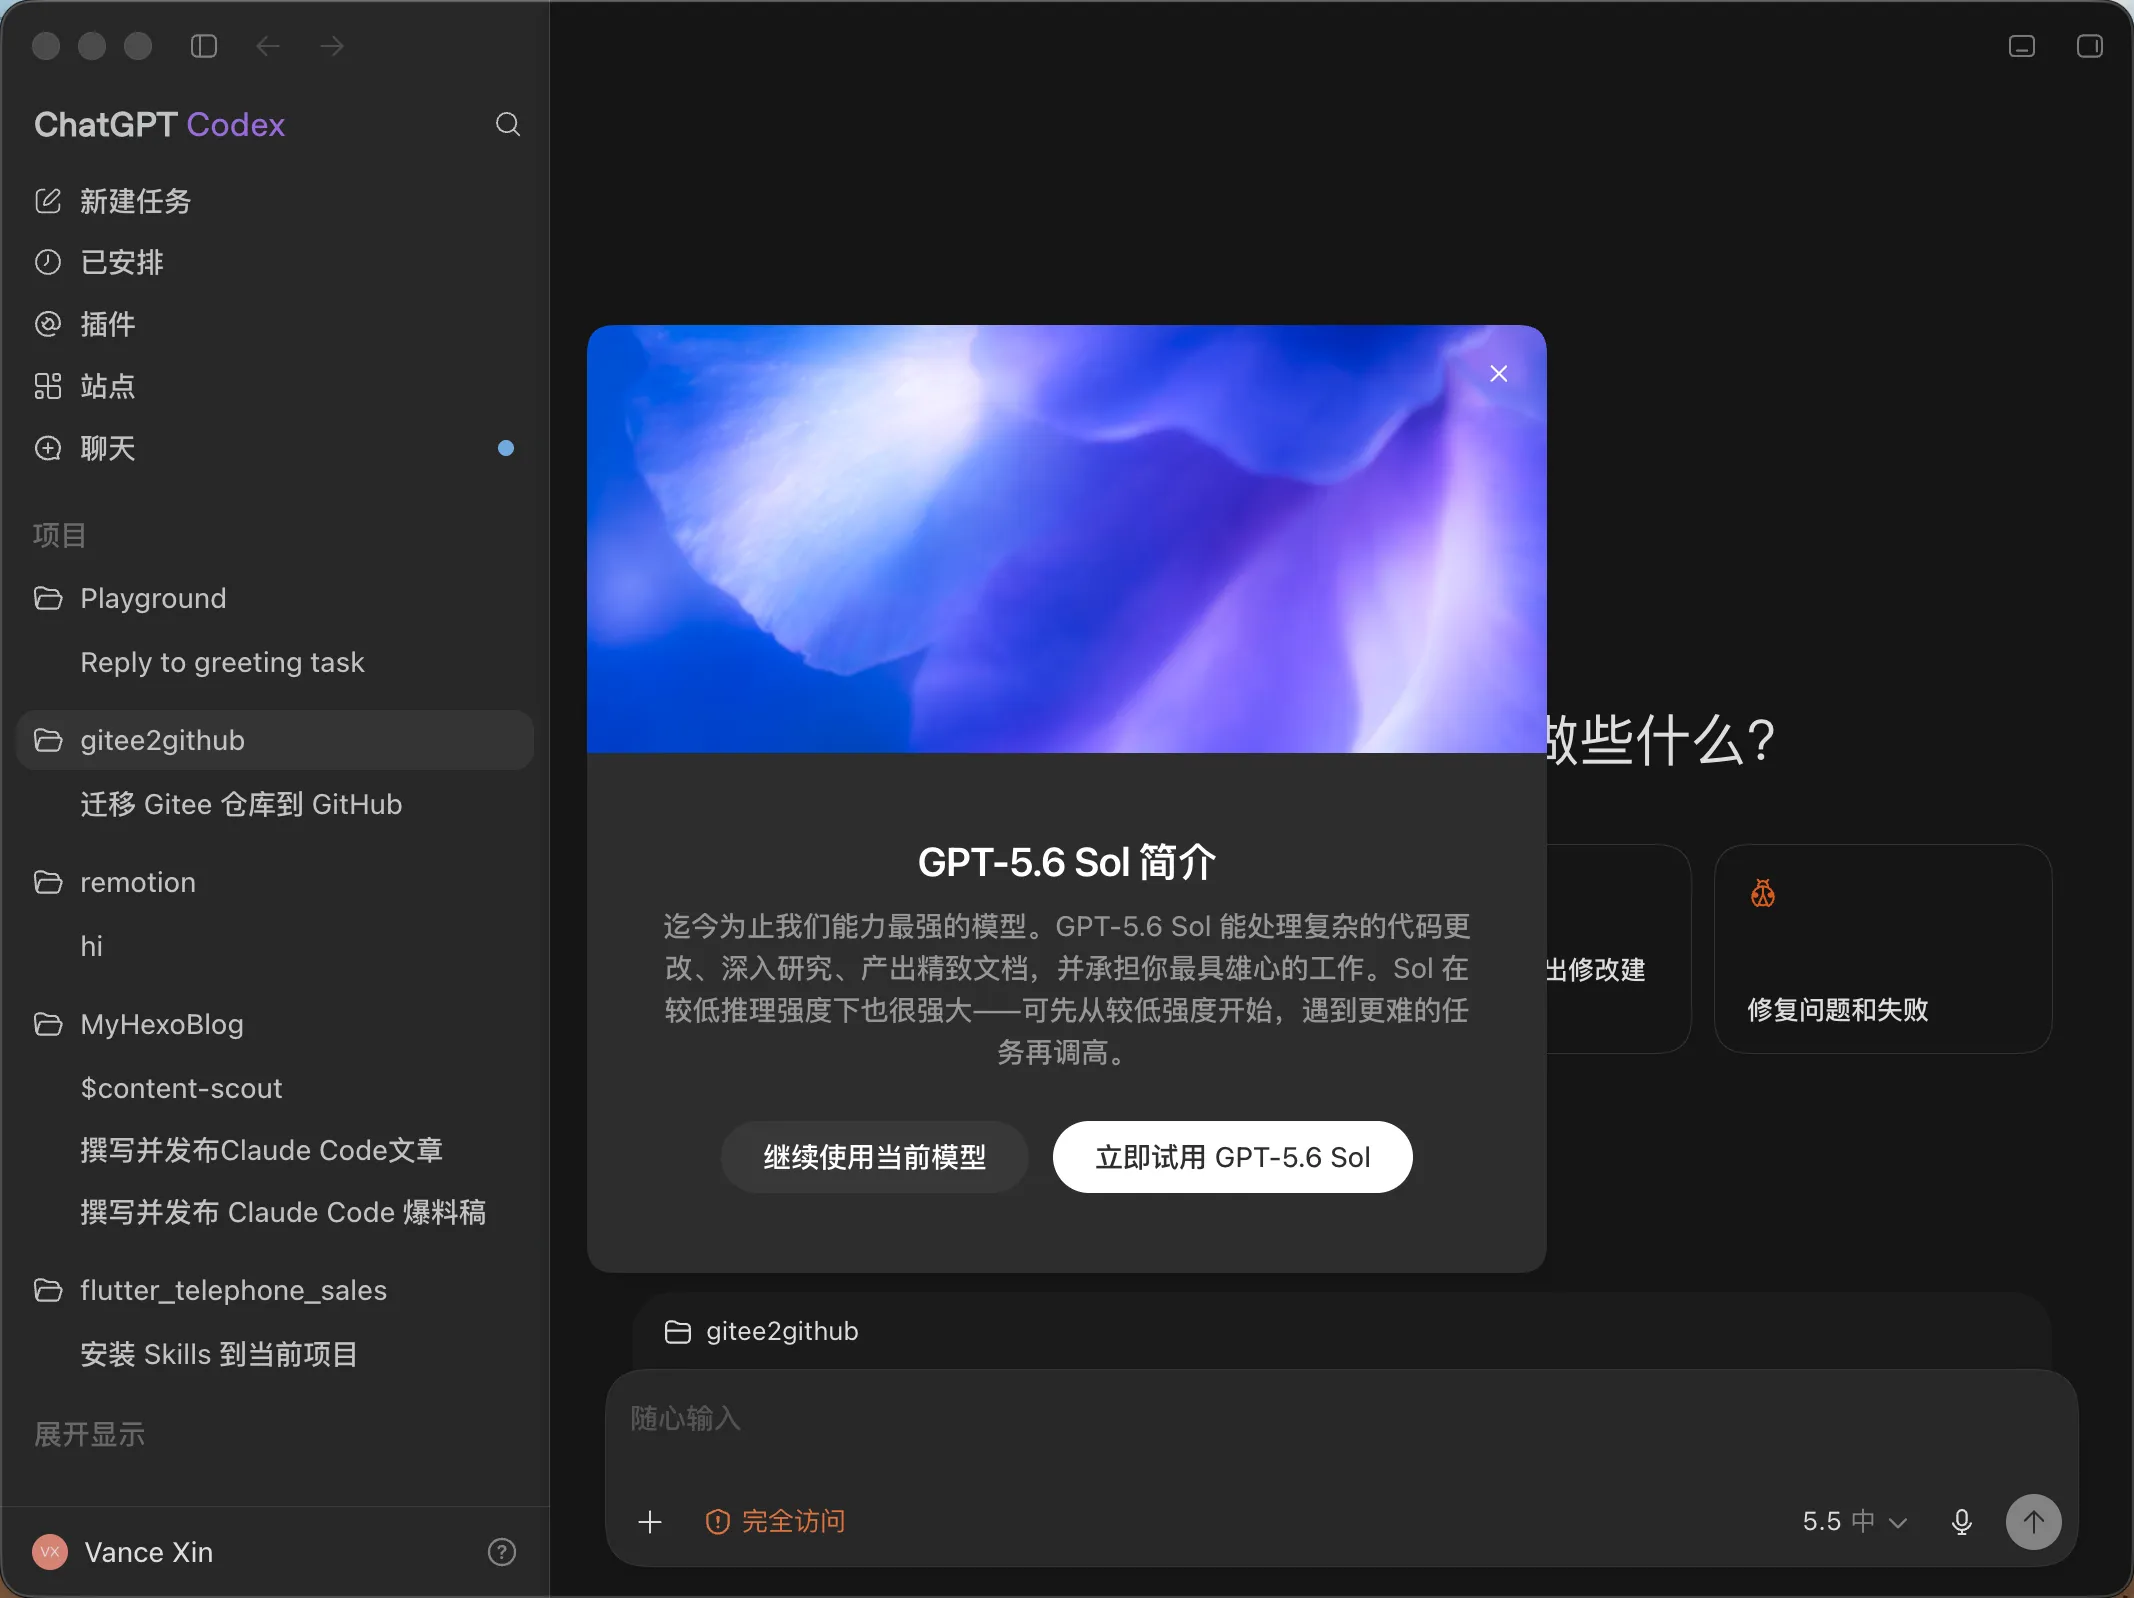Click the 站点 grid icon

[x=48, y=386]
